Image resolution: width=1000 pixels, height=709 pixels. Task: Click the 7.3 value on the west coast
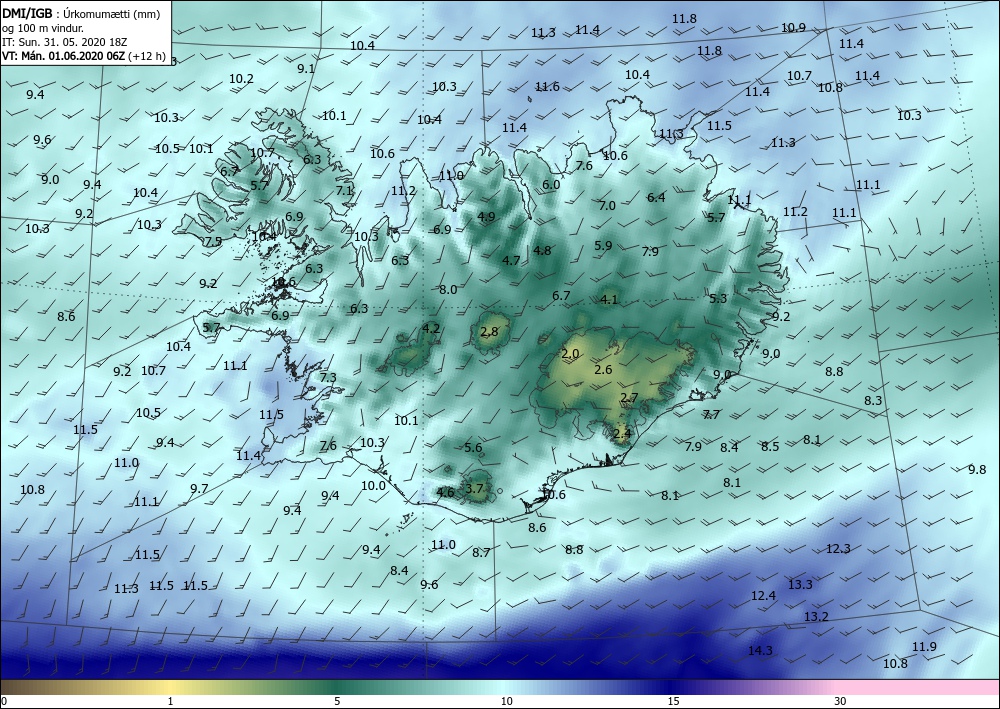click(328, 377)
